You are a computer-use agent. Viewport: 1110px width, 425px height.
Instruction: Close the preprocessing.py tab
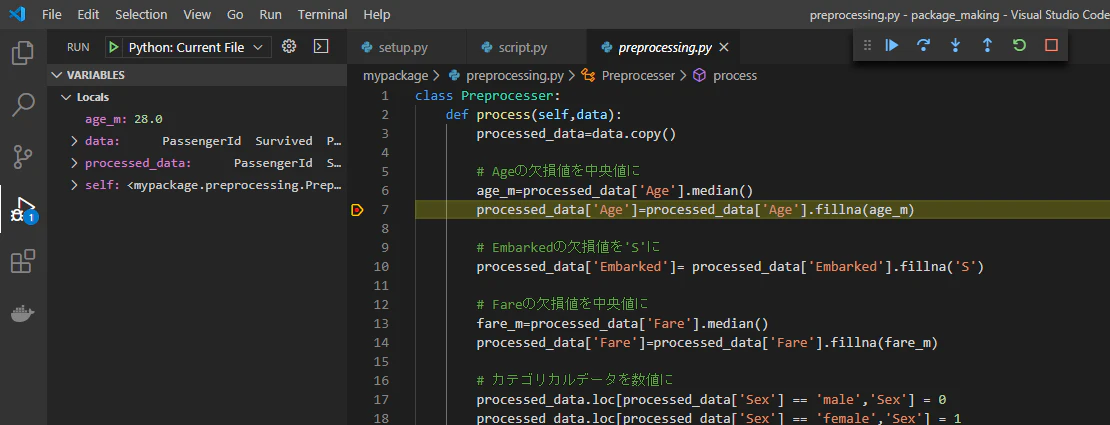(x=723, y=47)
